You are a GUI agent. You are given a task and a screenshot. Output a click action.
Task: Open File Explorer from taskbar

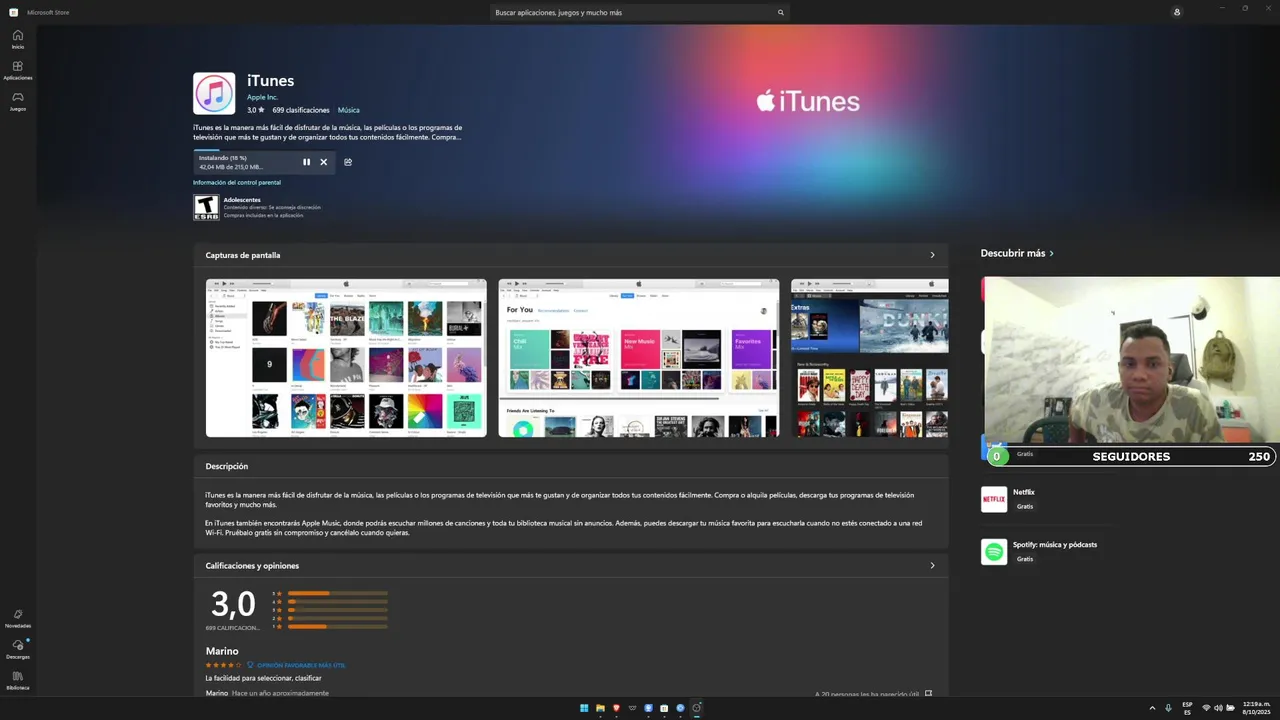[x=600, y=708]
